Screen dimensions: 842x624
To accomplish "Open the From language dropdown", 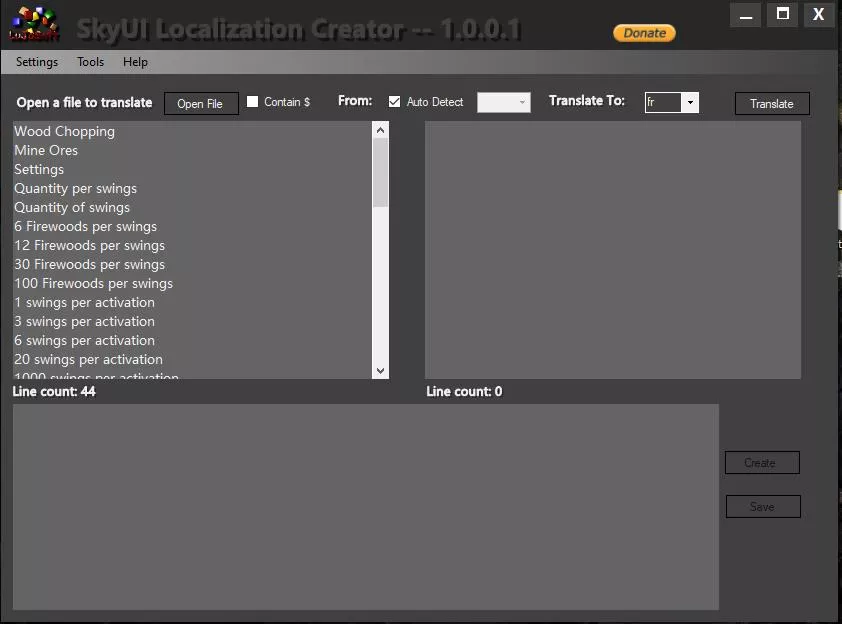I will point(504,103).
